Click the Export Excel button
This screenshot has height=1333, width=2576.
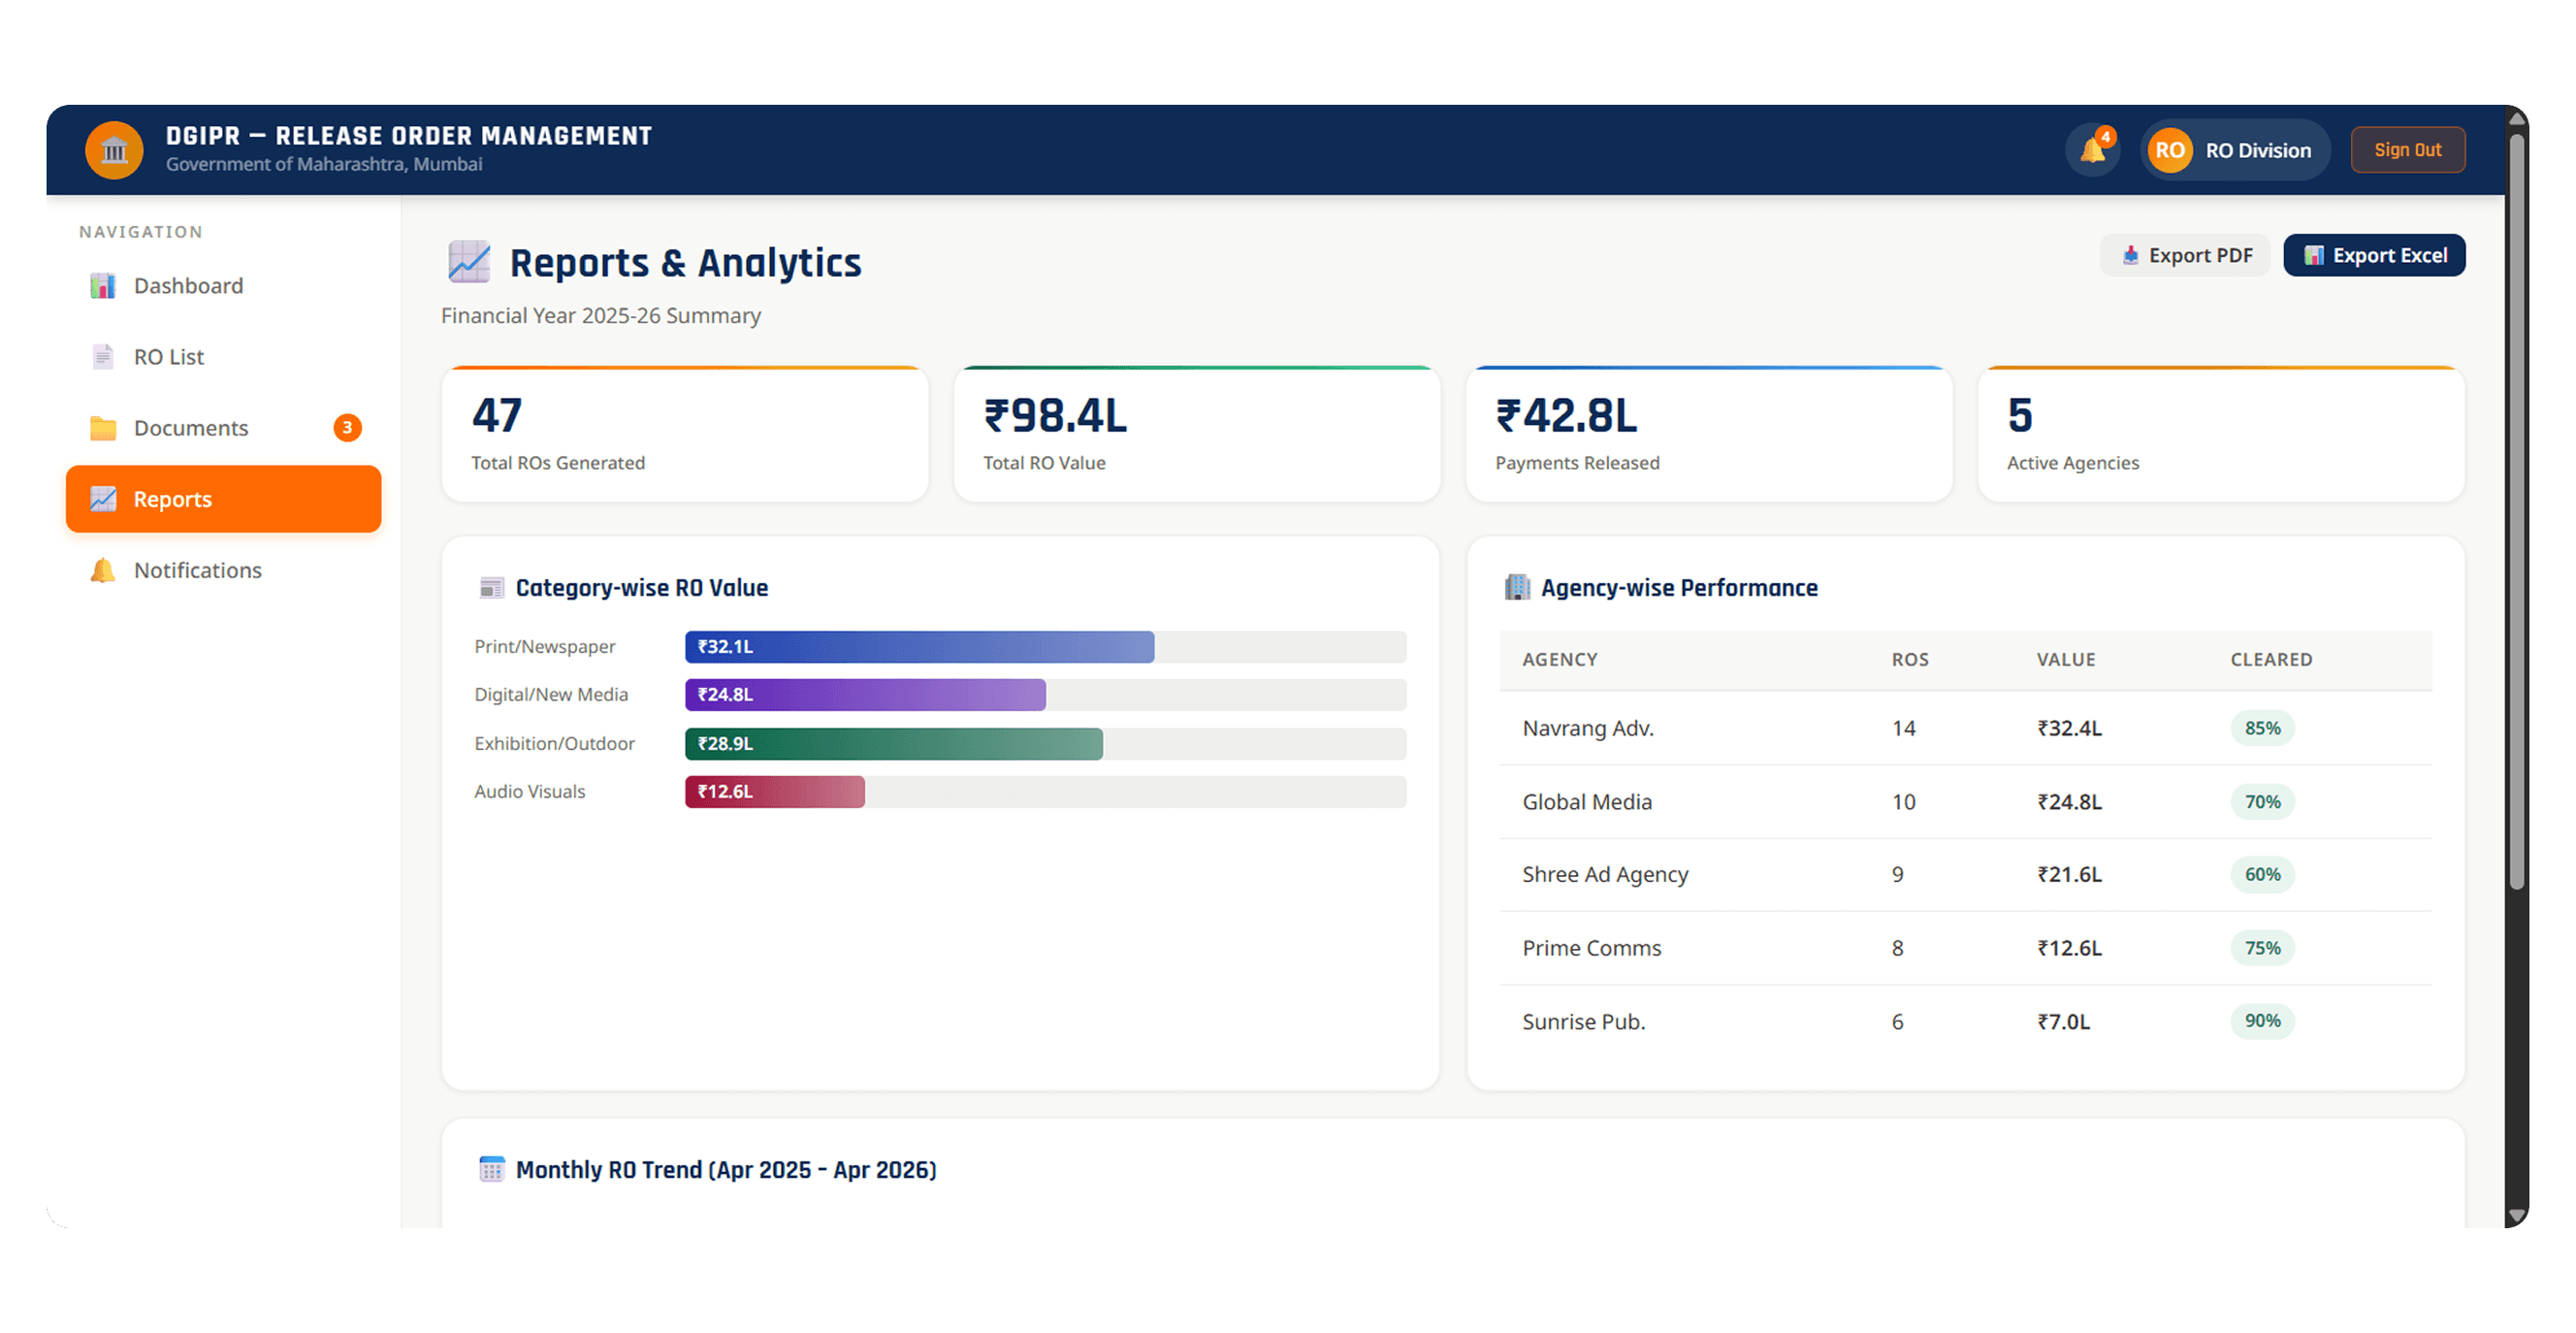(x=2374, y=256)
